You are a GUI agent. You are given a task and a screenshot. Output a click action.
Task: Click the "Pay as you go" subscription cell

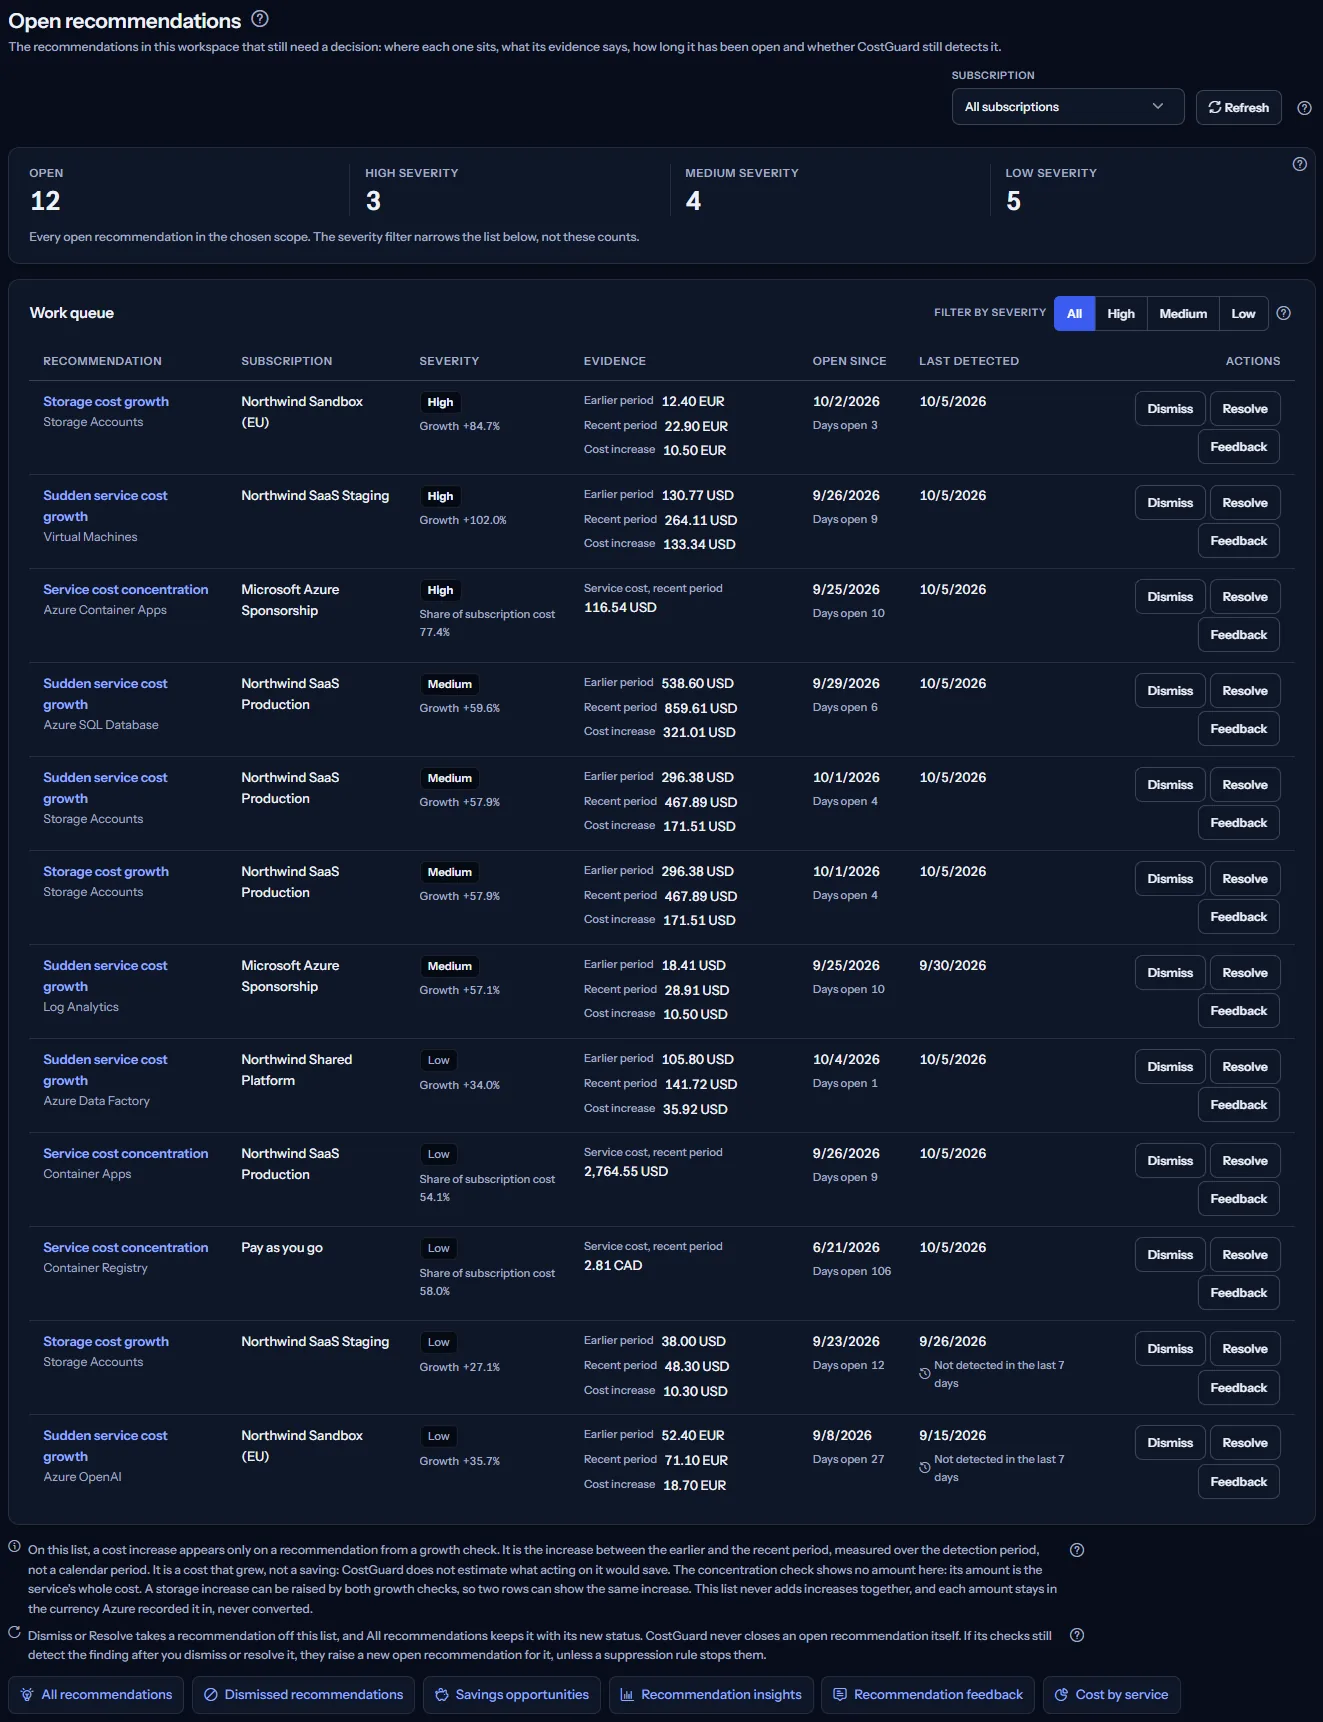(282, 1247)
